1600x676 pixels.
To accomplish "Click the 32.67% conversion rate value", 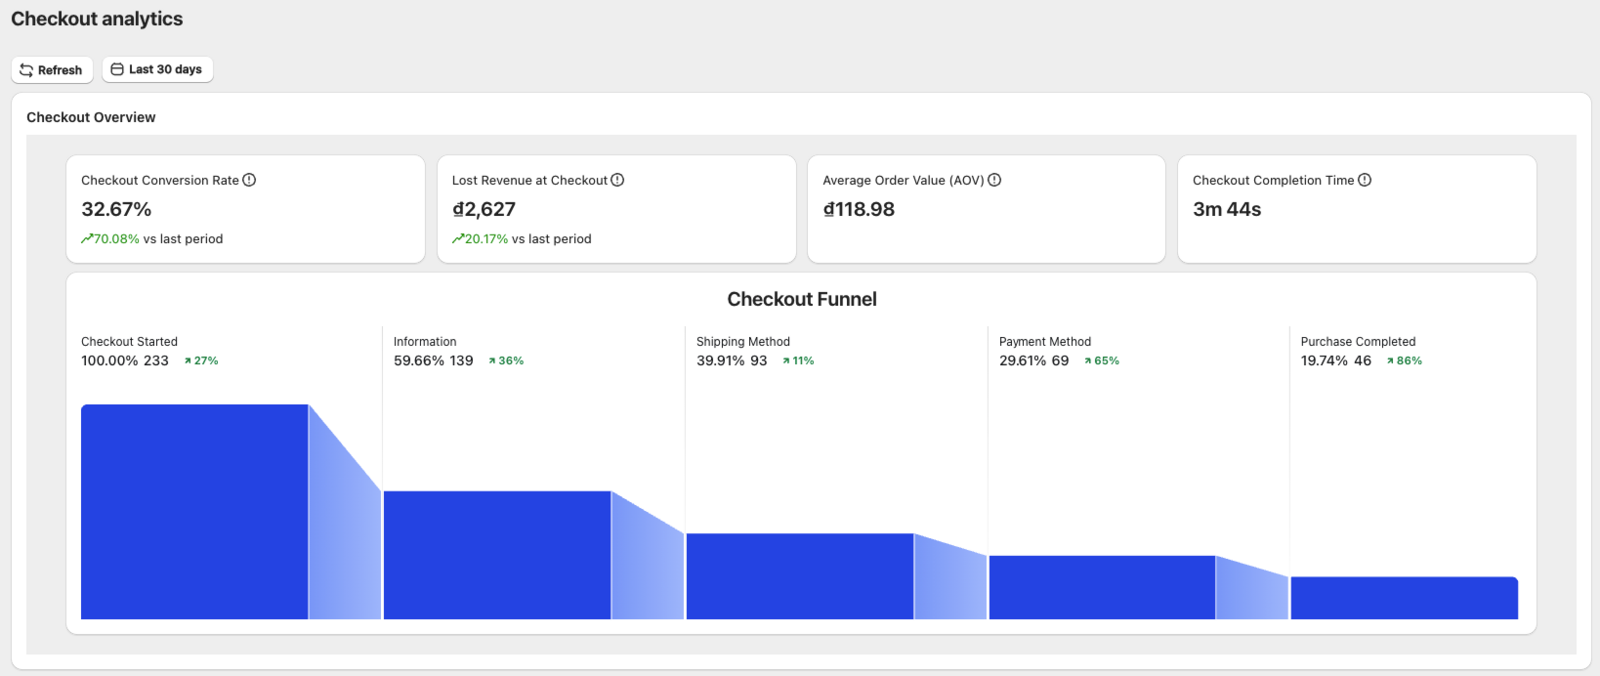I will pos(116,209).
